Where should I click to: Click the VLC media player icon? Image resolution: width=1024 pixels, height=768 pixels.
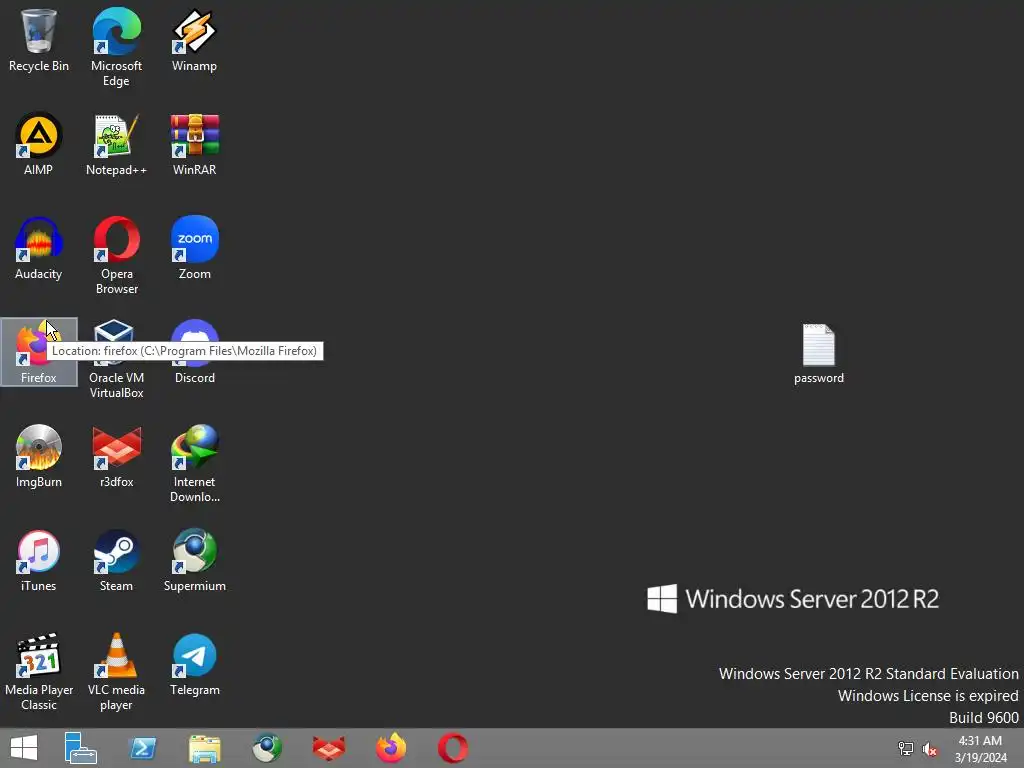coord(116,672)
